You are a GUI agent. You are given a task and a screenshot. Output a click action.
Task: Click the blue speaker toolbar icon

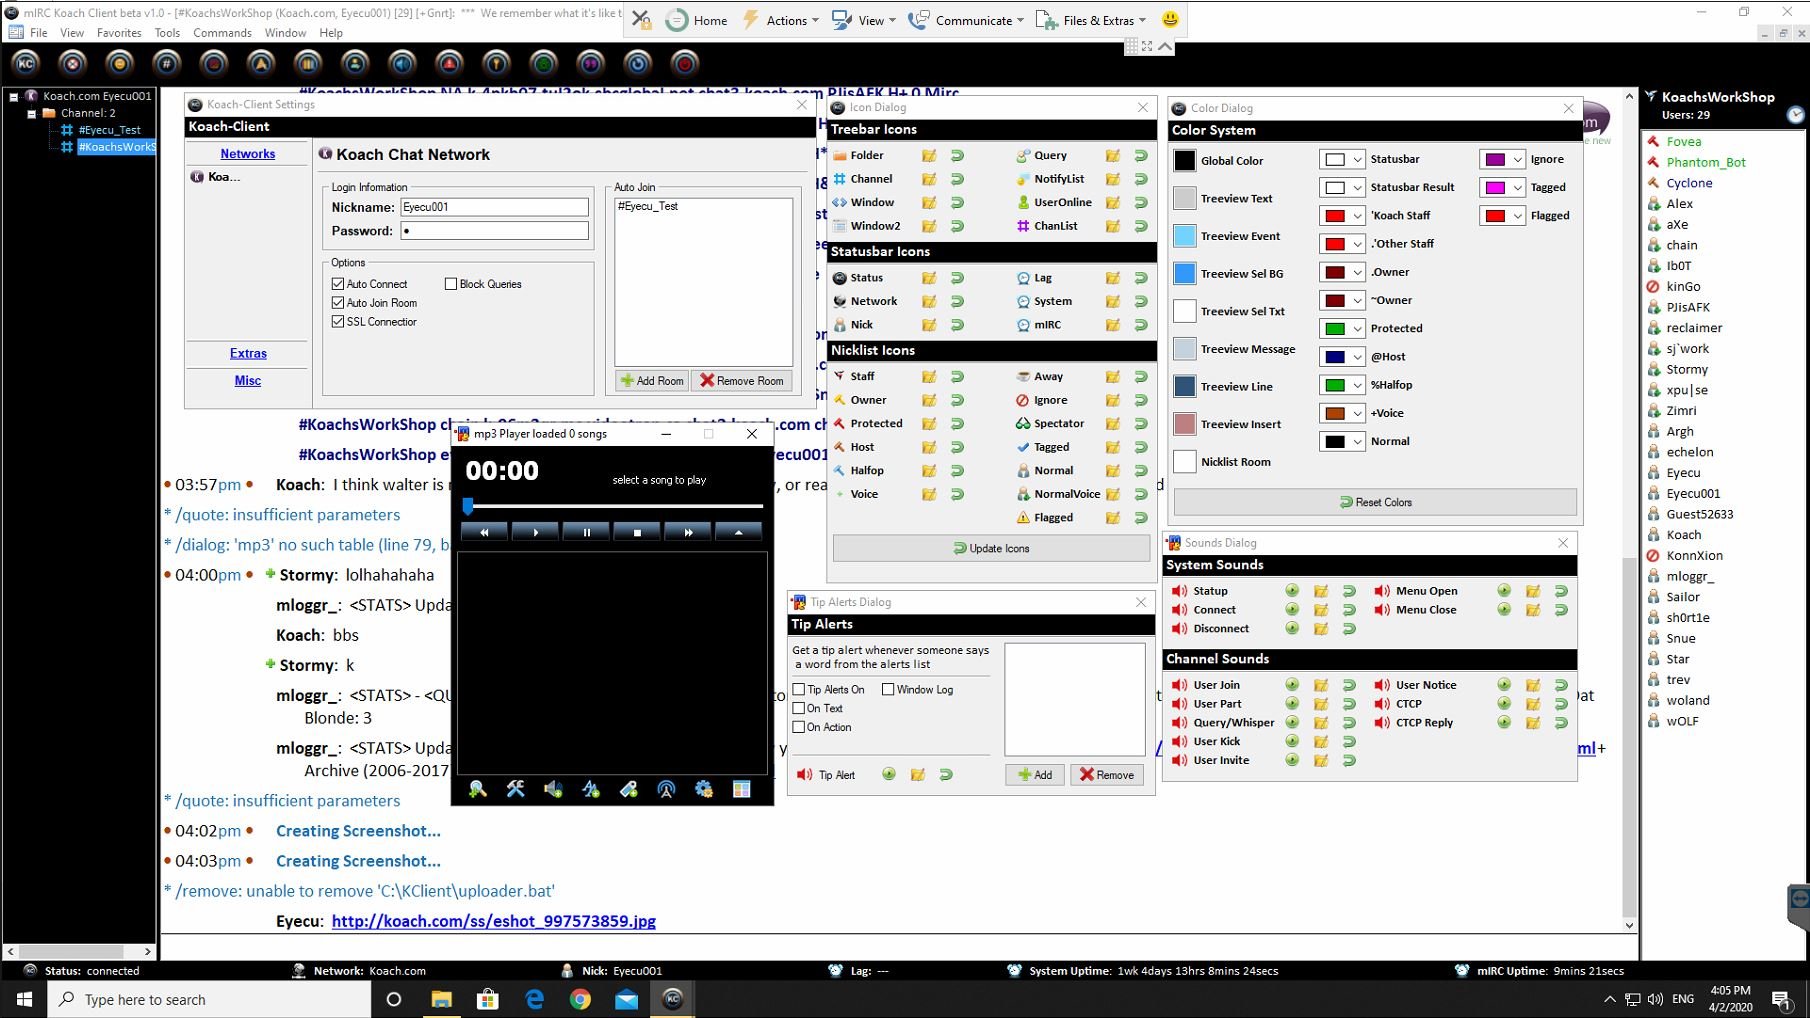pyautogui.click(x=402, y=64)
